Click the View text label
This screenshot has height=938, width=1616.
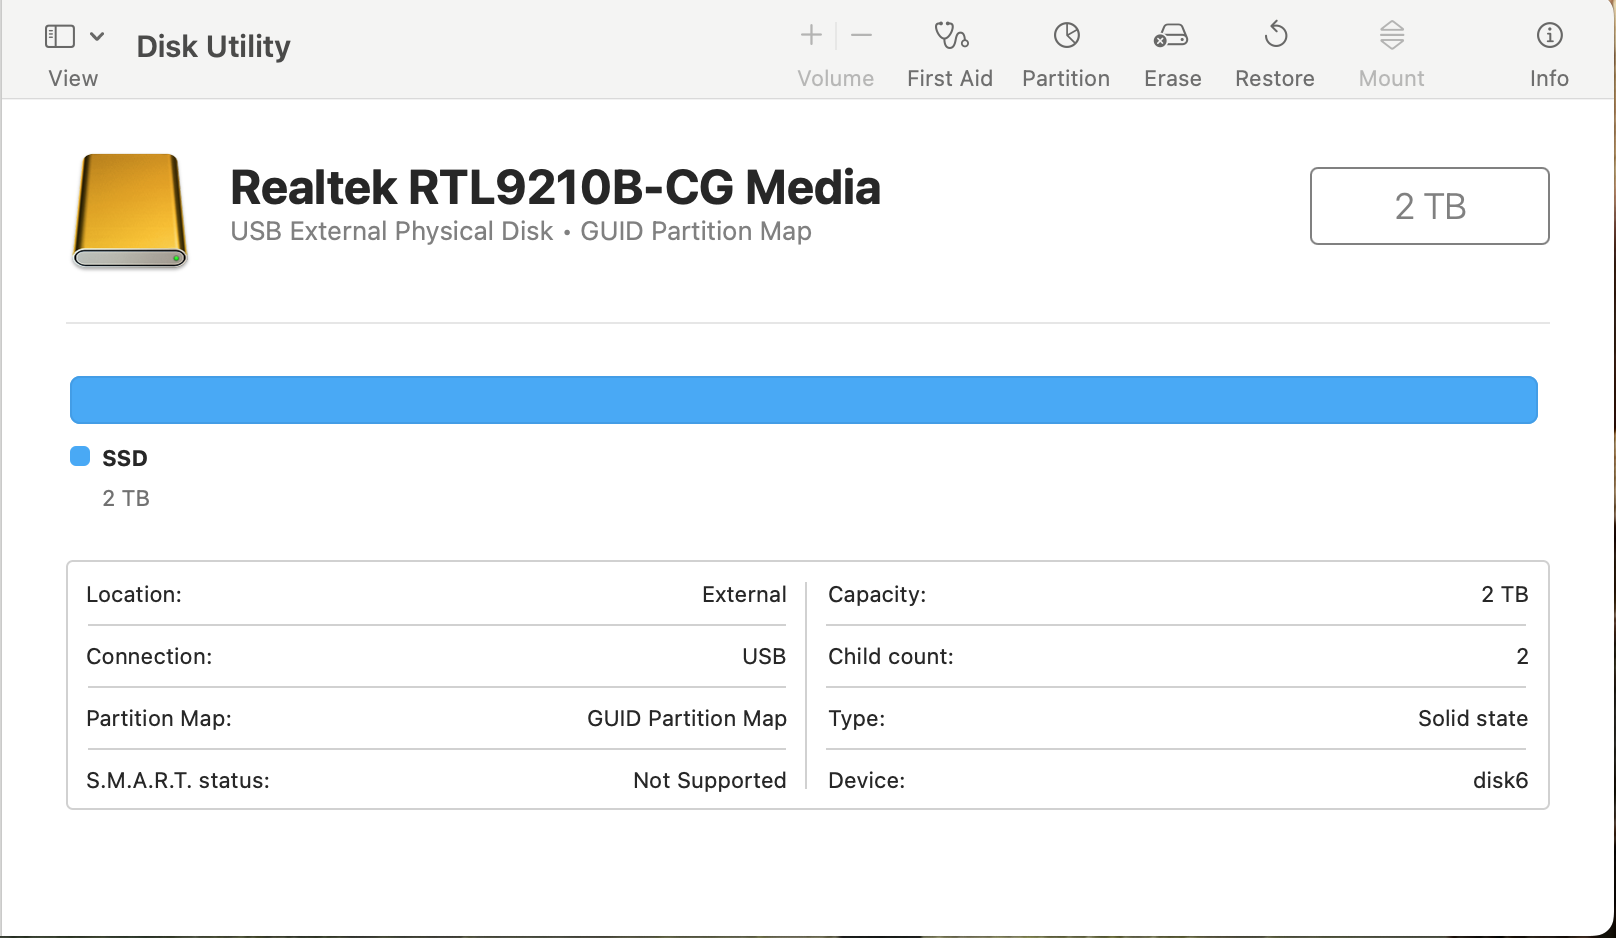click(73, 78)
